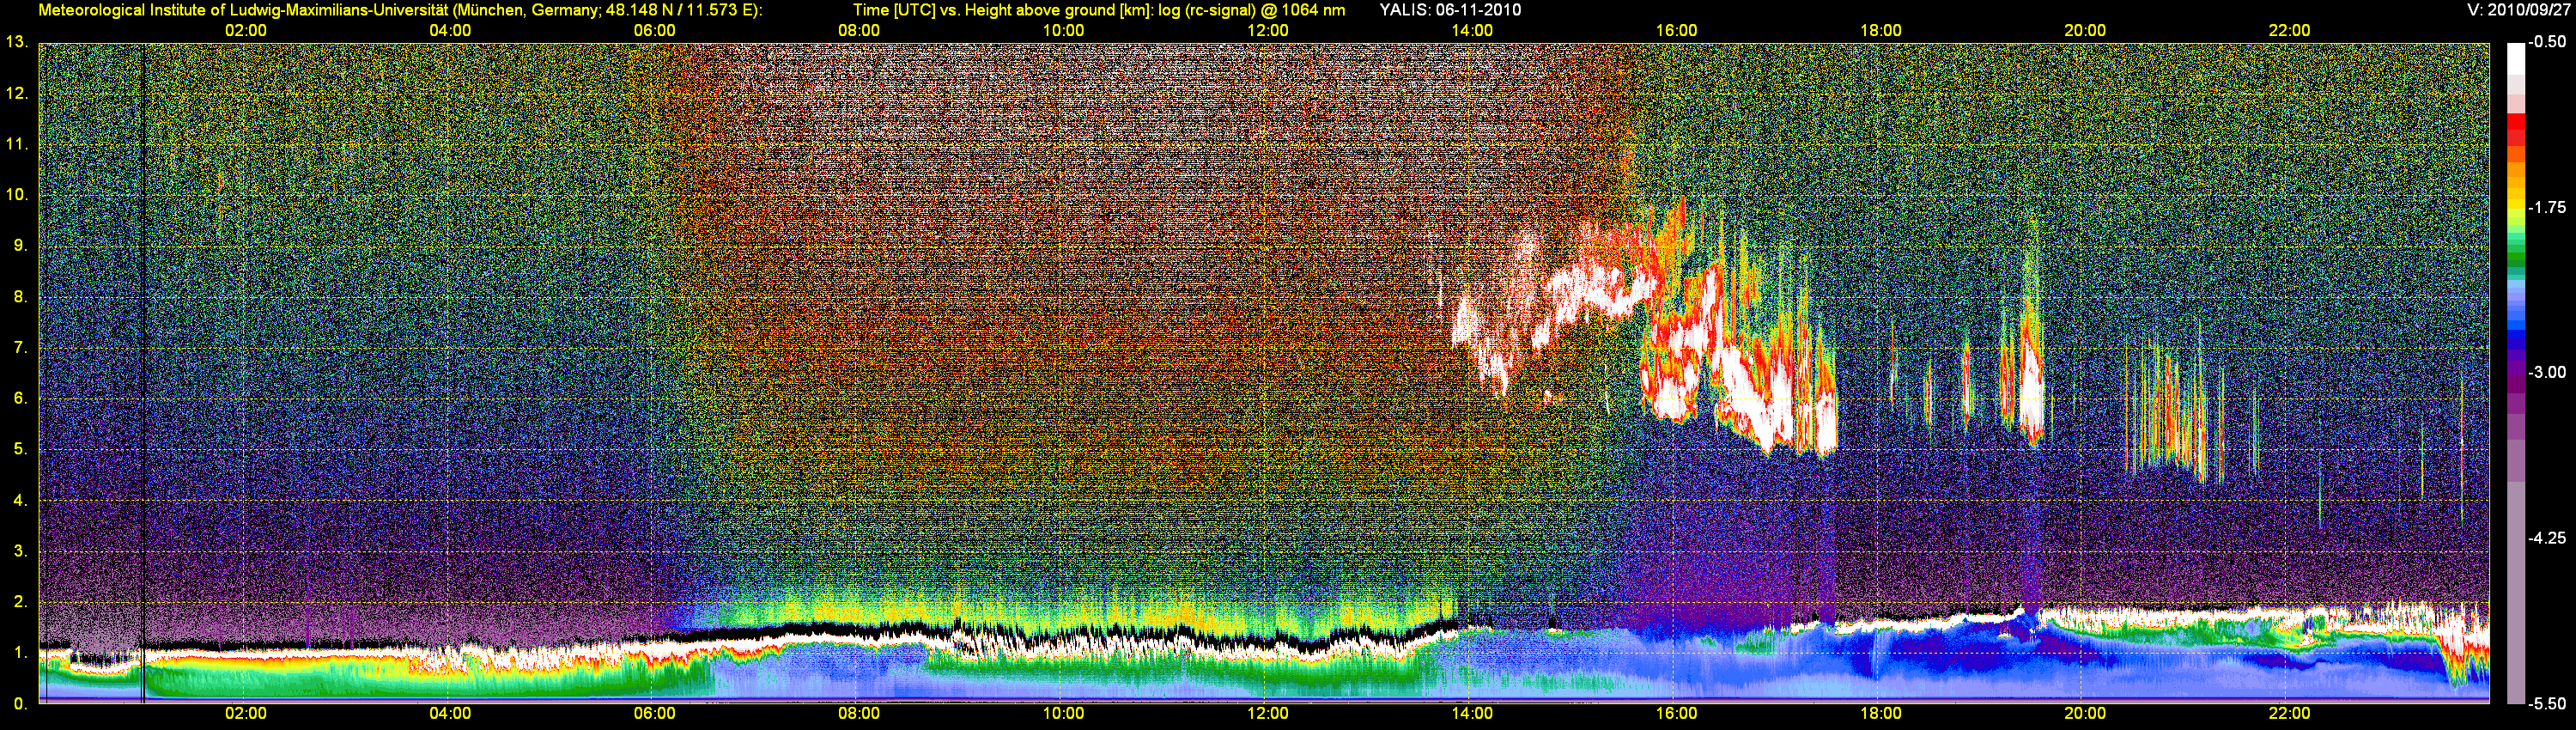Image resolution: width=2576 pixels, height=730 pixels.
Task: Click the 08:00 label on the top time axis
Action: (859, 31)
